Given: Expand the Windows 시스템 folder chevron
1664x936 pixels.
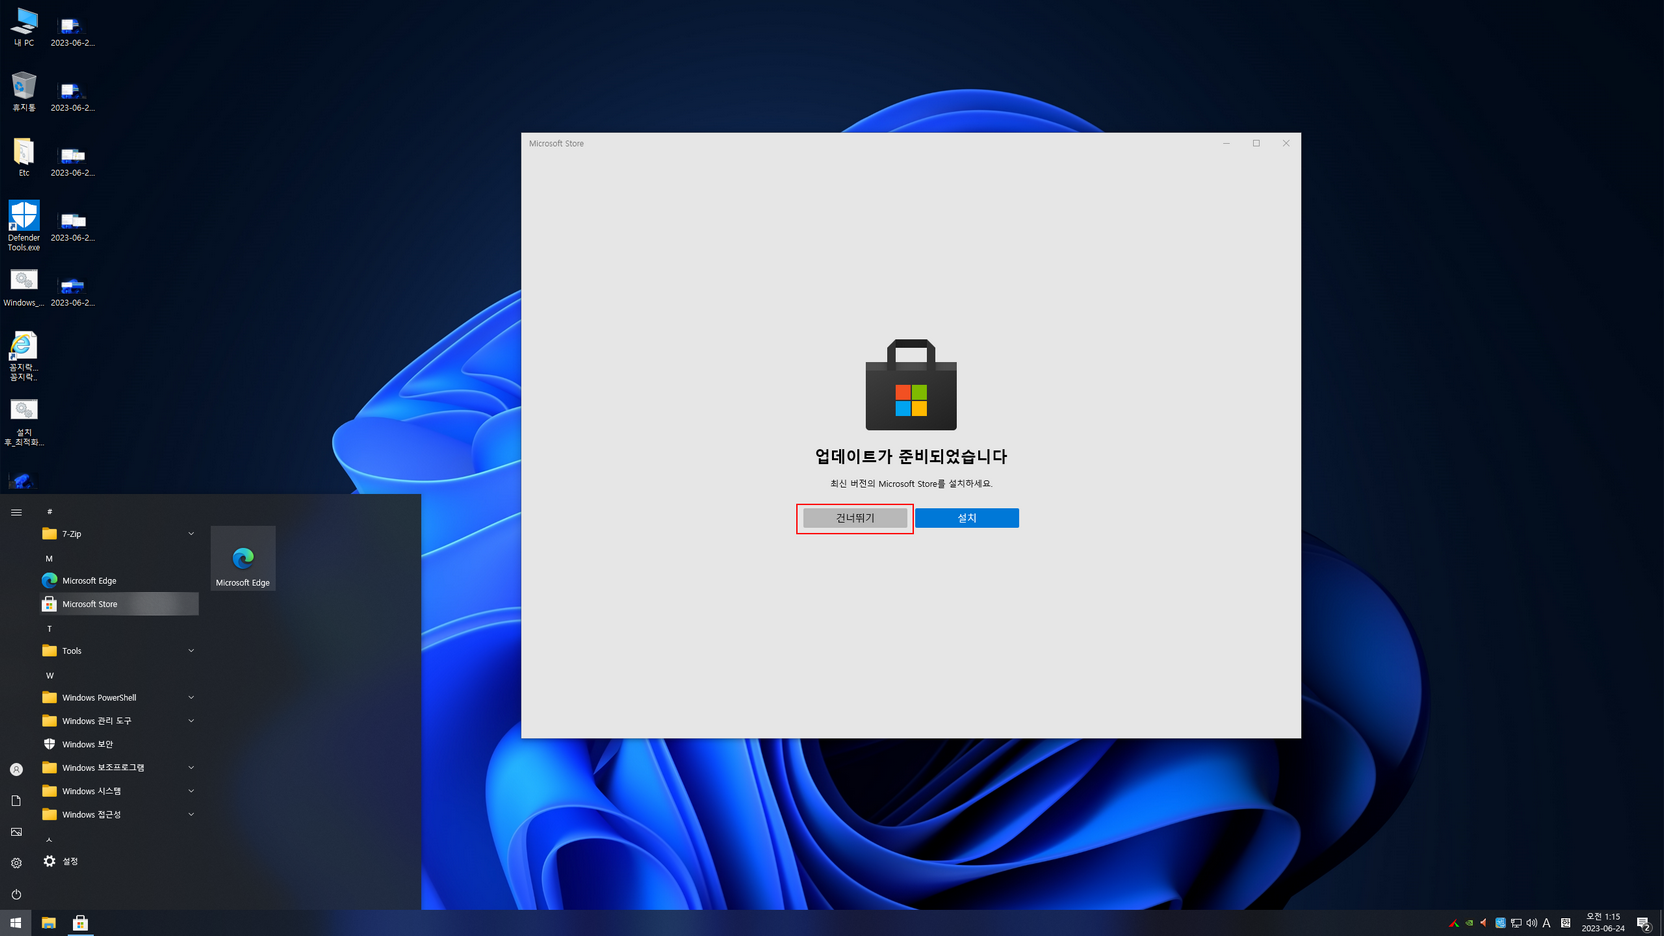Looking at the screenshot, I should coord(191,791).
